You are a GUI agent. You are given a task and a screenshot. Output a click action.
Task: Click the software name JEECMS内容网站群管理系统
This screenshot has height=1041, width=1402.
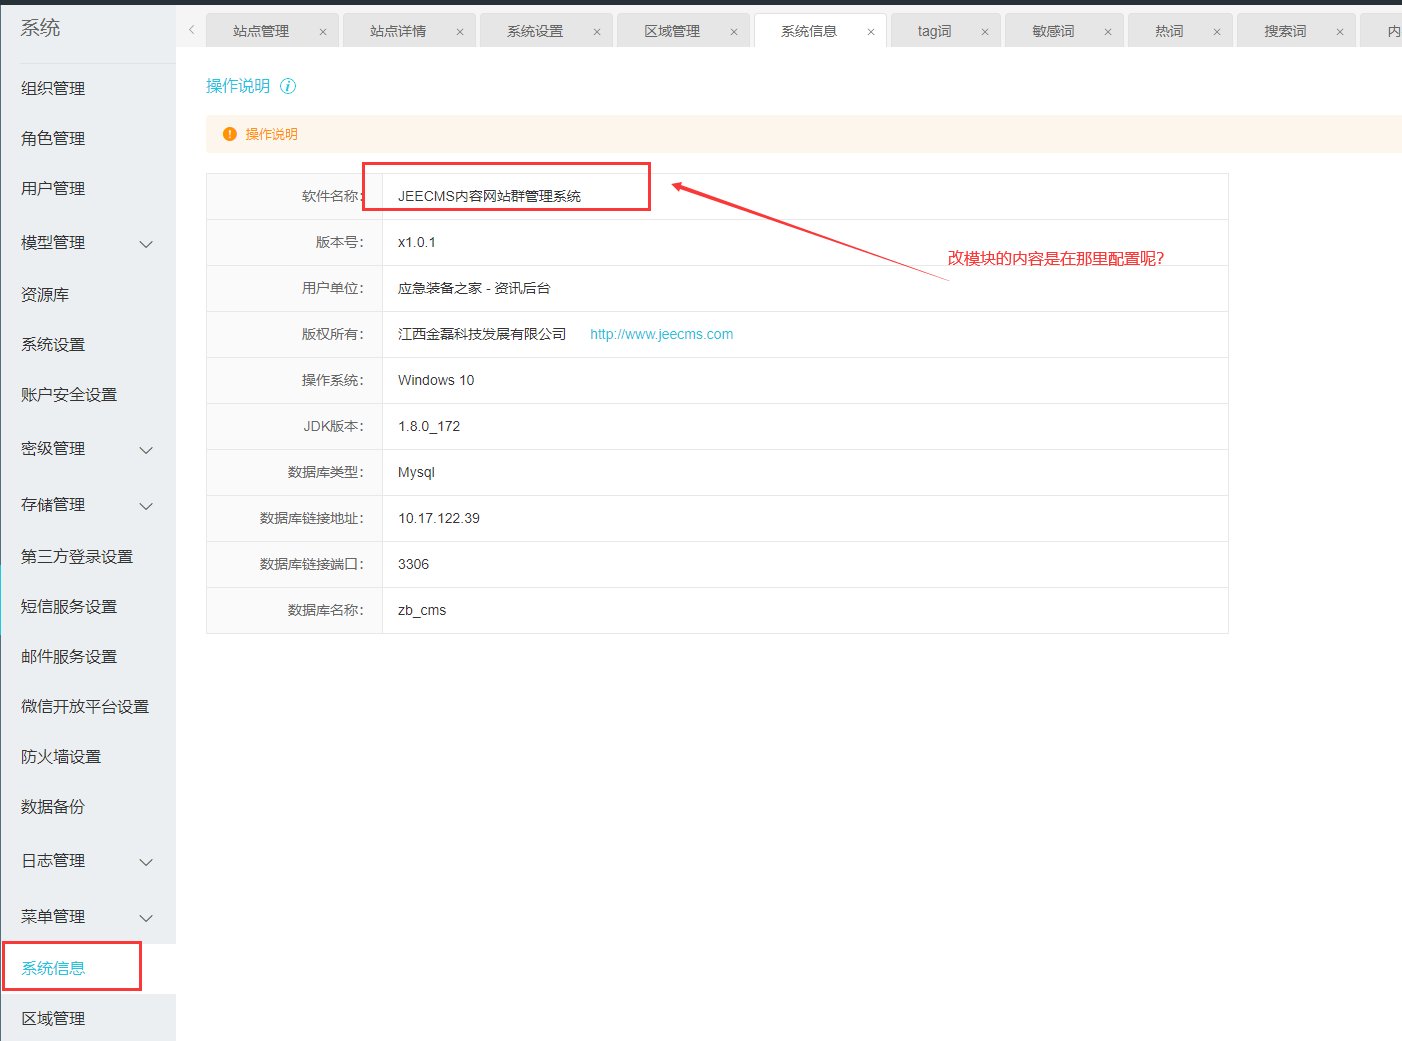click(x=489, y=196)
